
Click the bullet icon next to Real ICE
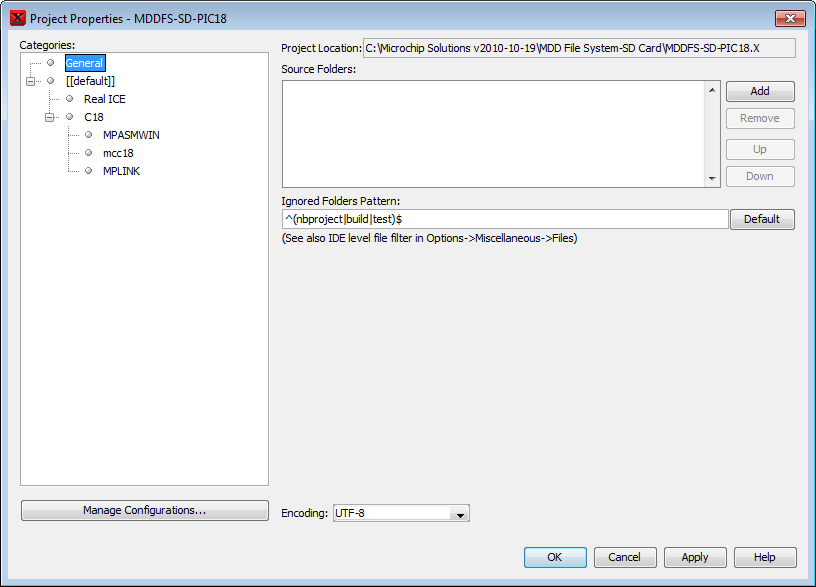coord(70,99)
